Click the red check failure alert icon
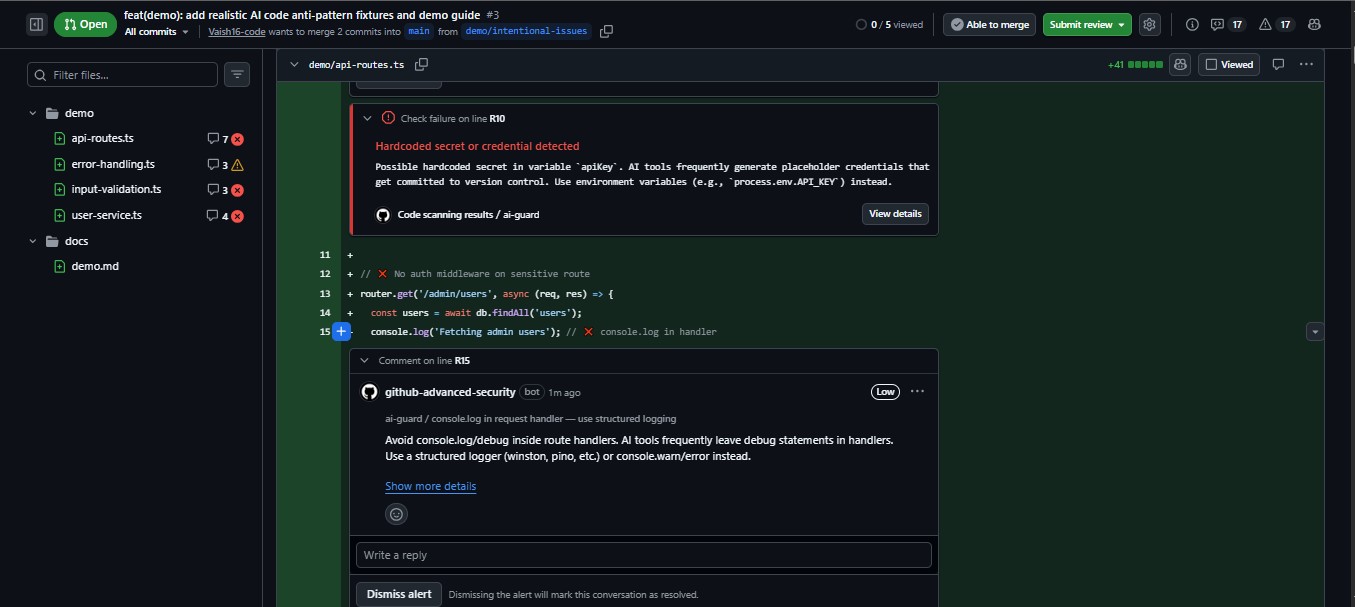The width and height of the screenshot is (1355, 607). (388, 118)
